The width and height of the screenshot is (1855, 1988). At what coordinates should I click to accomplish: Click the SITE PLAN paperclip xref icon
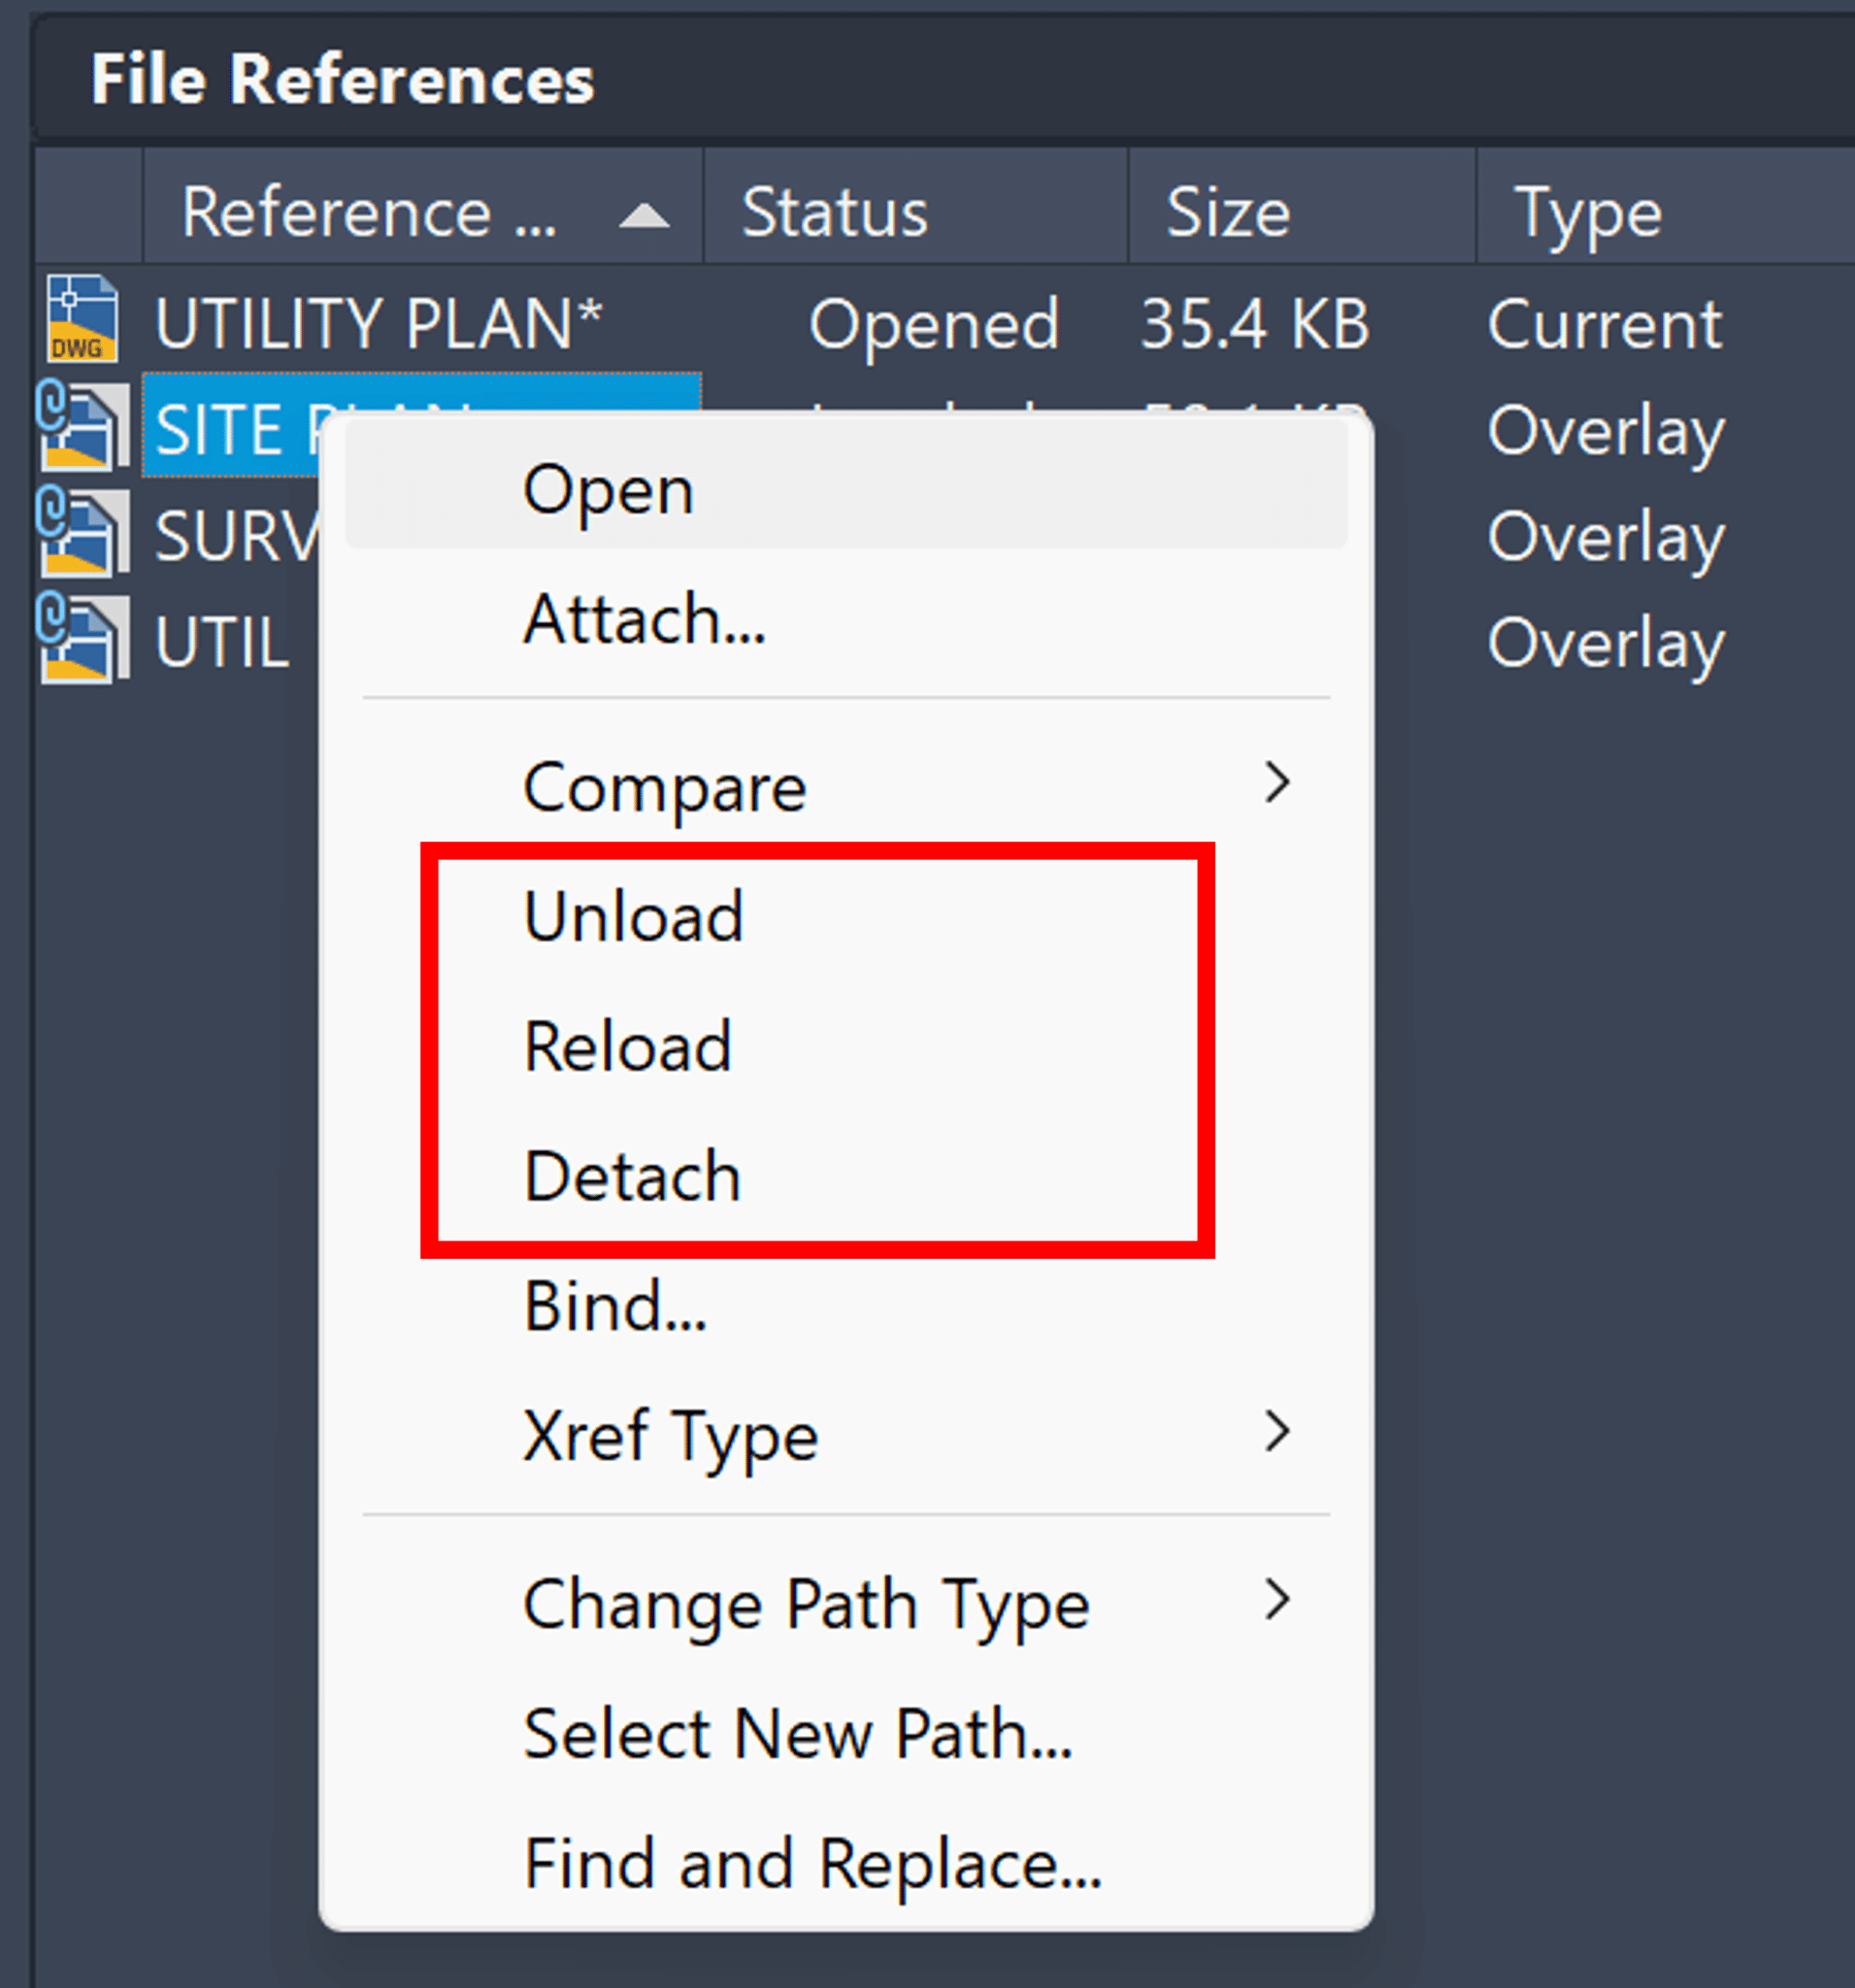click(x=85, y=428)
